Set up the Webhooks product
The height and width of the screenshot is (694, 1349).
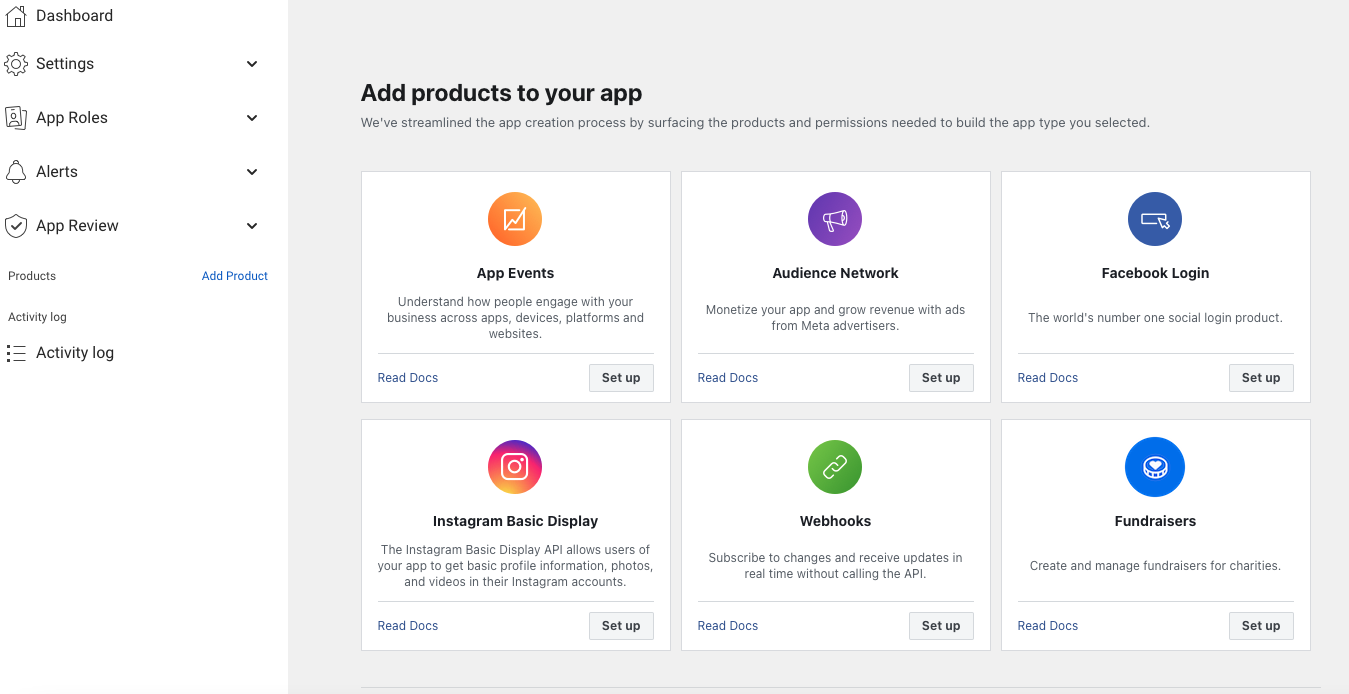click(x=941, y=626)
